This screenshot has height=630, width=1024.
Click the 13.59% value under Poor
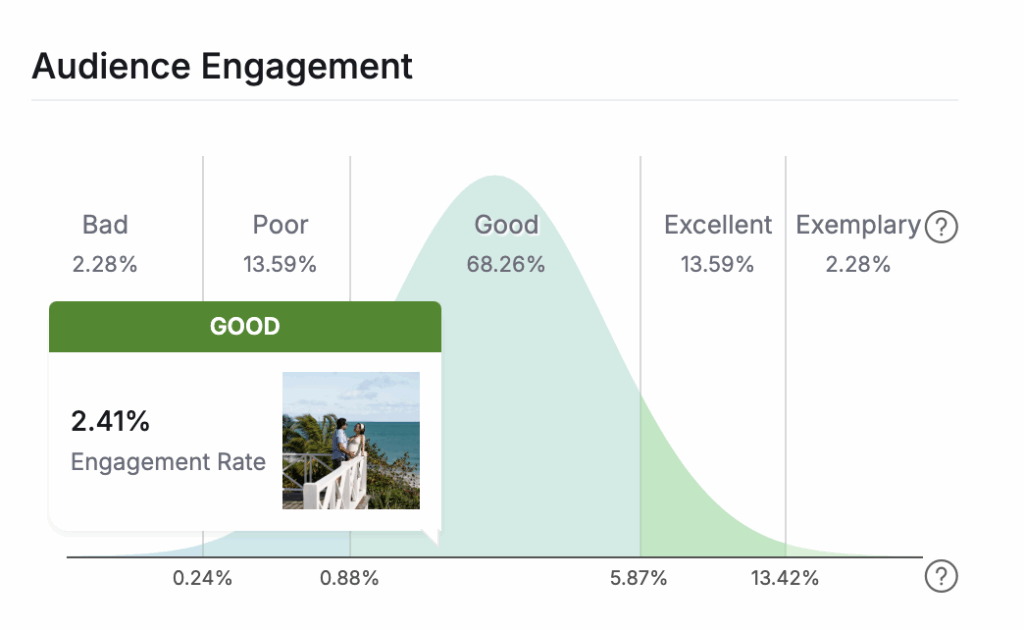pyautogui.click(x=280, y=265)
